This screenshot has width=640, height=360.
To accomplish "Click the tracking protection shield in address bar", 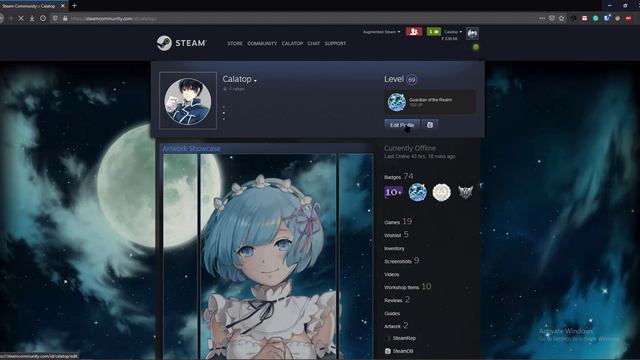I will [x=56, y=18].
